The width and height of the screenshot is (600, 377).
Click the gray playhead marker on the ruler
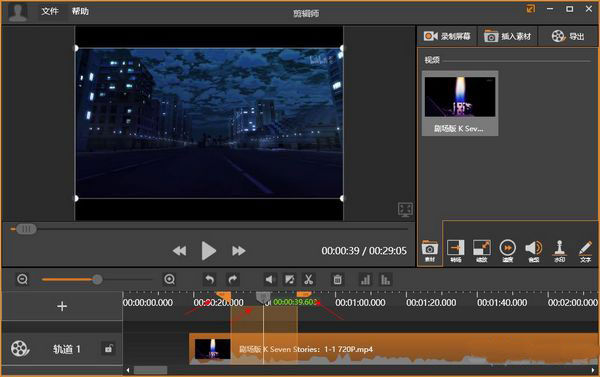click(x=263, y=297)
